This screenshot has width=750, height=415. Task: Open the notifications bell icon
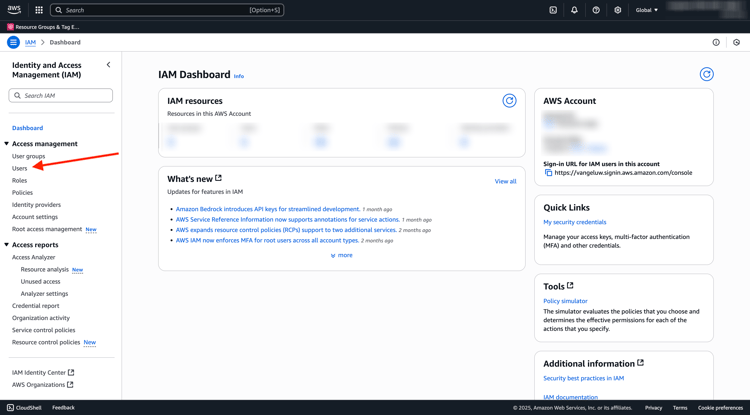tap(574, 10)
